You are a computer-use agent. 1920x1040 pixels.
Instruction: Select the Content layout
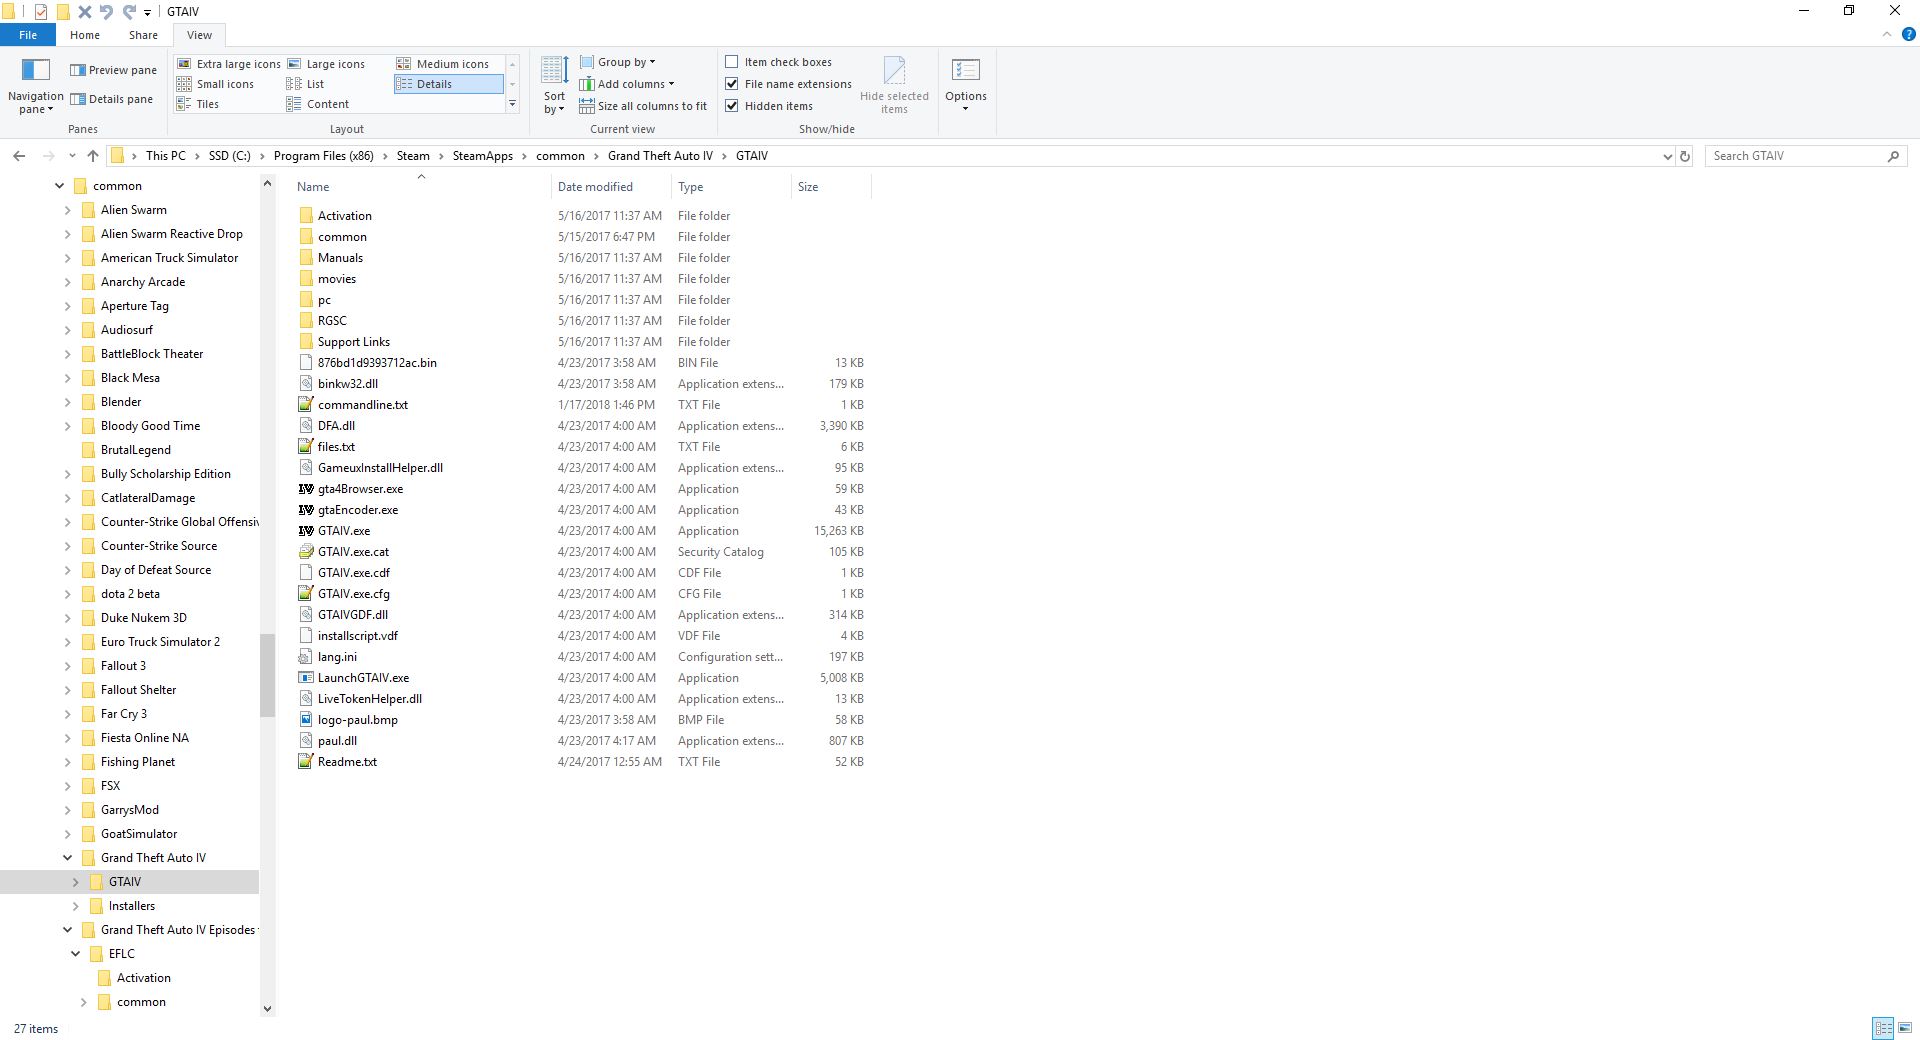tap(318, 104)
